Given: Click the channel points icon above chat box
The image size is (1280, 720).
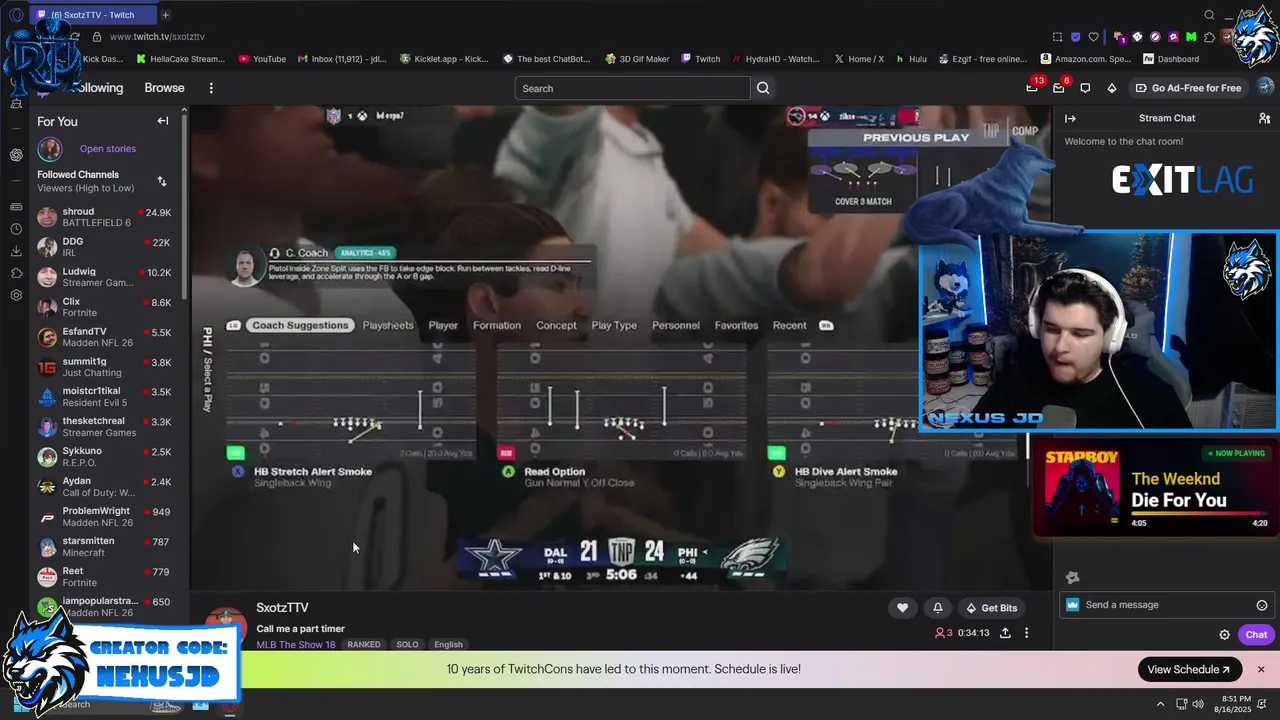Looking at the screenshot, I should [1072, 577].
